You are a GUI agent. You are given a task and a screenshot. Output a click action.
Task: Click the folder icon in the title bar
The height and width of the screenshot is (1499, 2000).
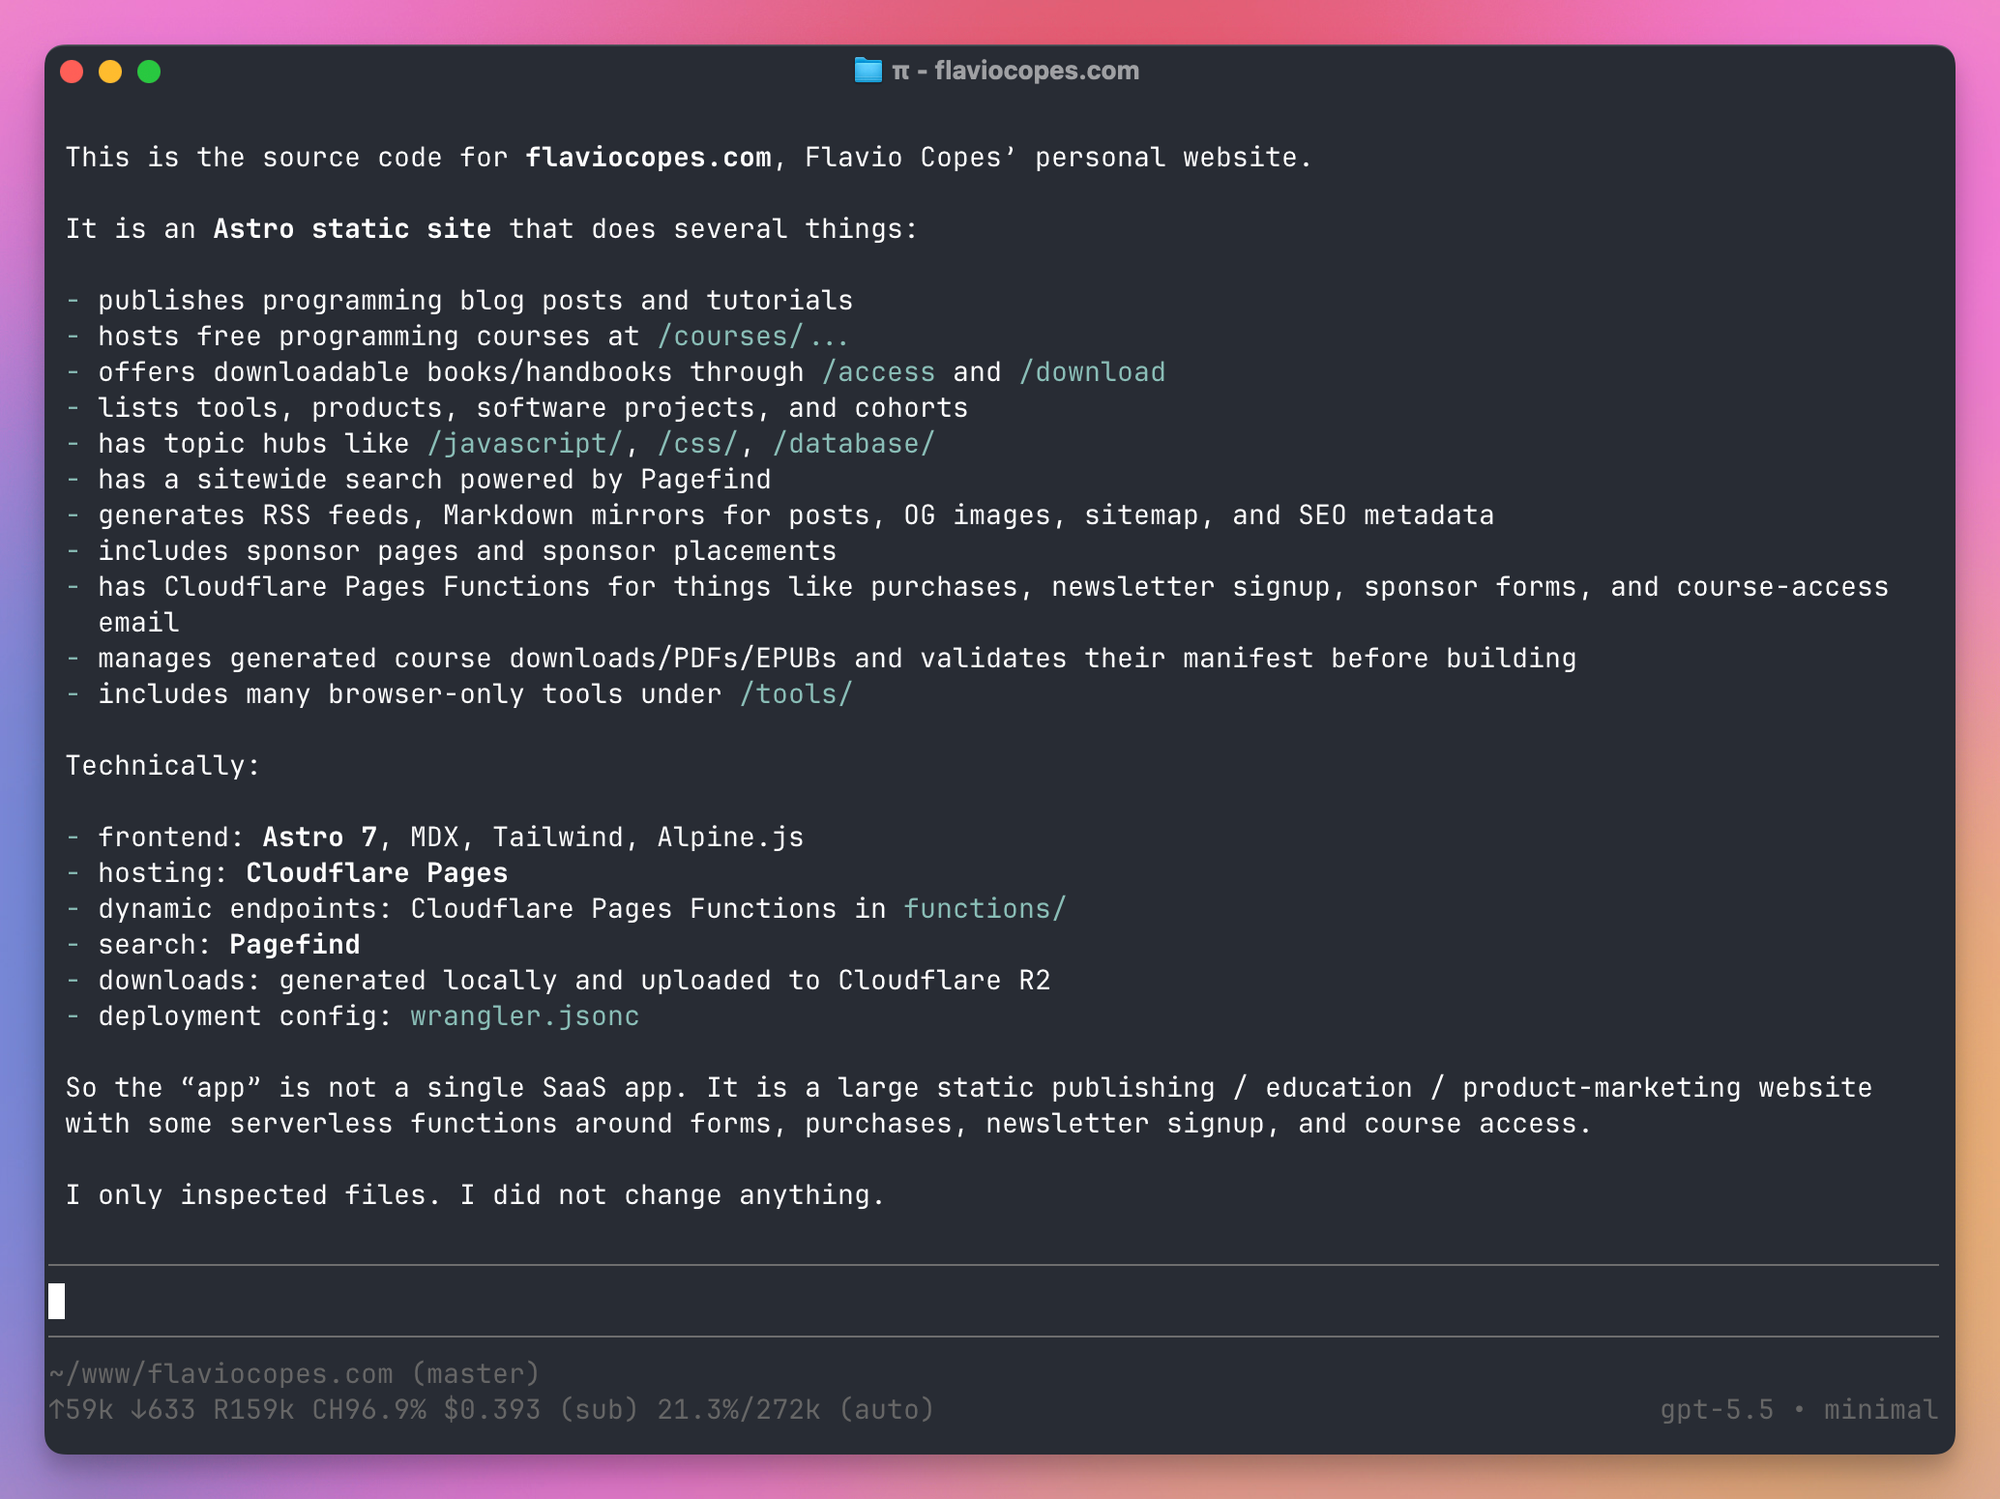[x=868, y=71]
